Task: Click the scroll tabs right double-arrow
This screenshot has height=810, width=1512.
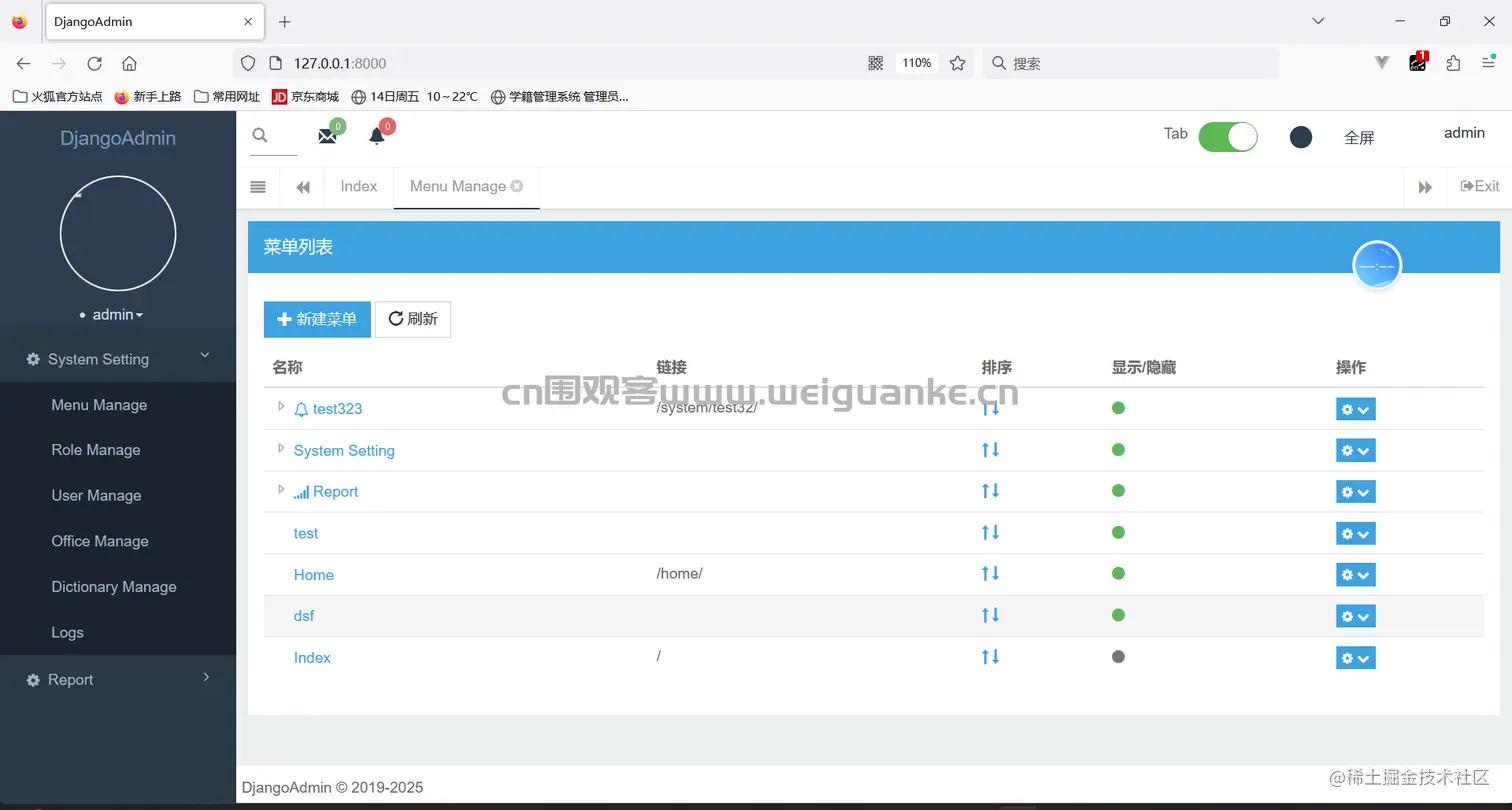Action: coord(1425,187)
